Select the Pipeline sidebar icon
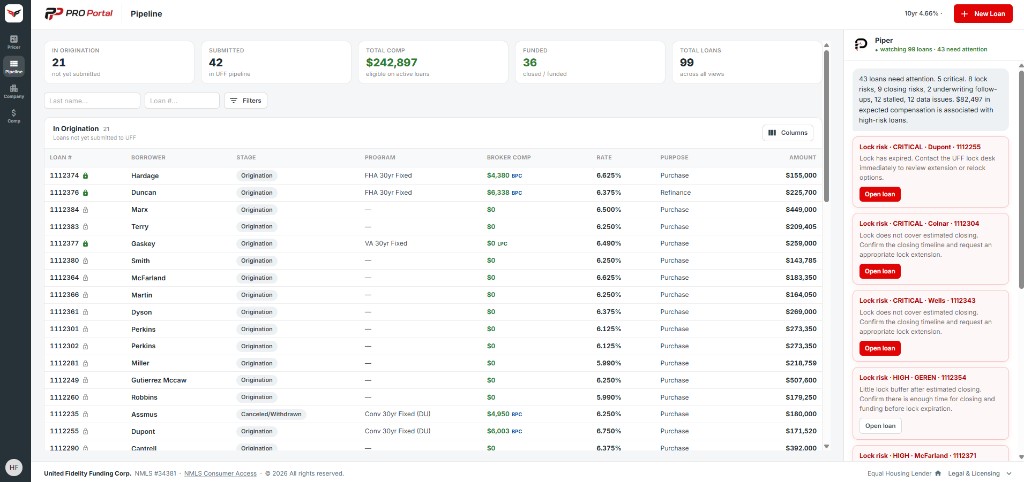This screenshot has height=482, width=1024. coord(14,66)
